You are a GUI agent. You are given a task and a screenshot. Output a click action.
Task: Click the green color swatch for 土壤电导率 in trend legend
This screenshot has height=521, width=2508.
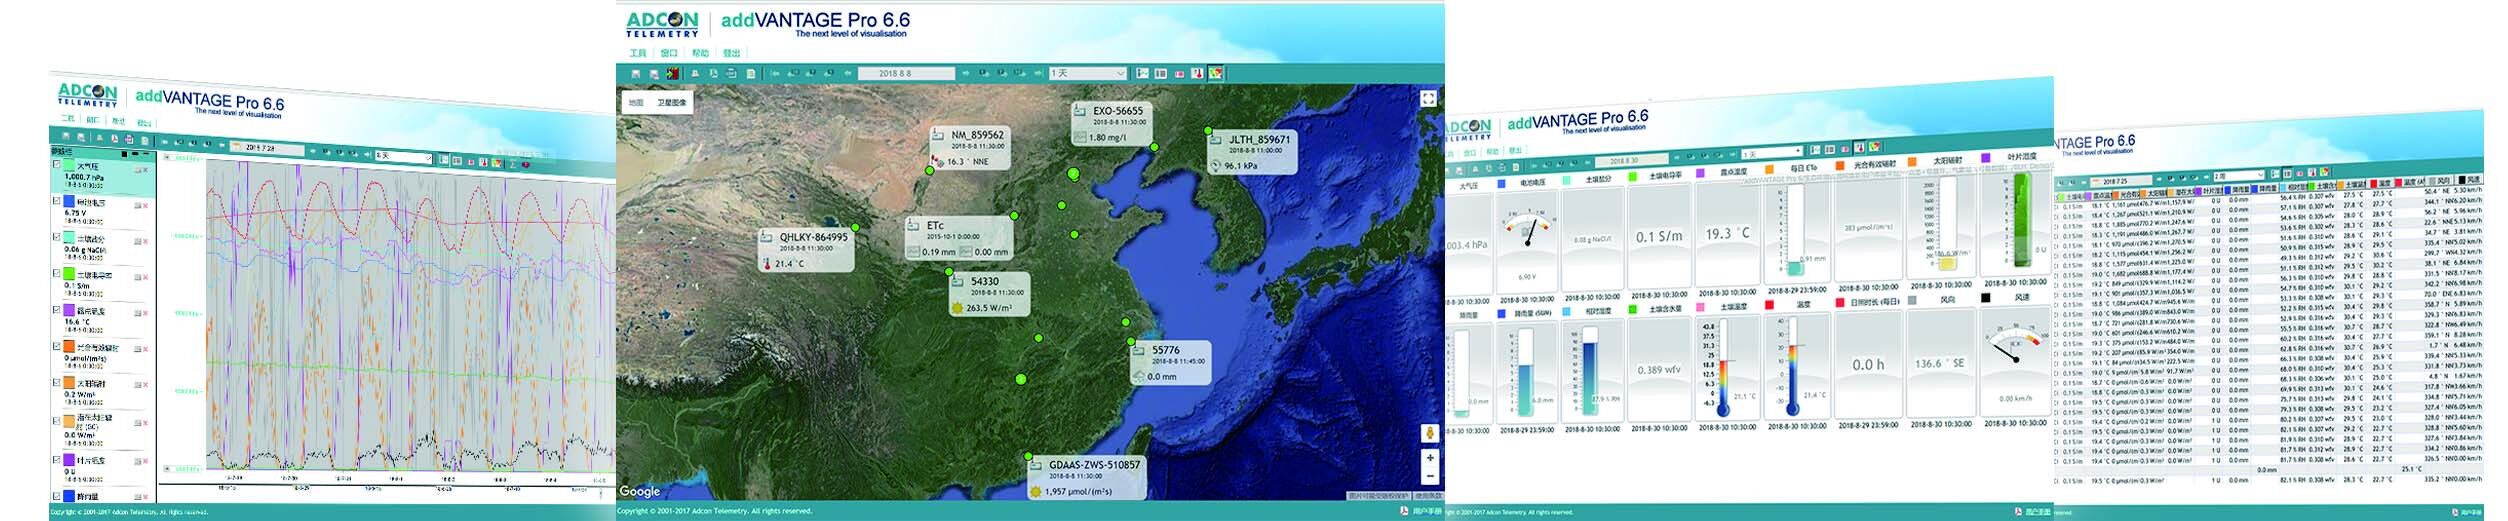click(x=69, y=273)
